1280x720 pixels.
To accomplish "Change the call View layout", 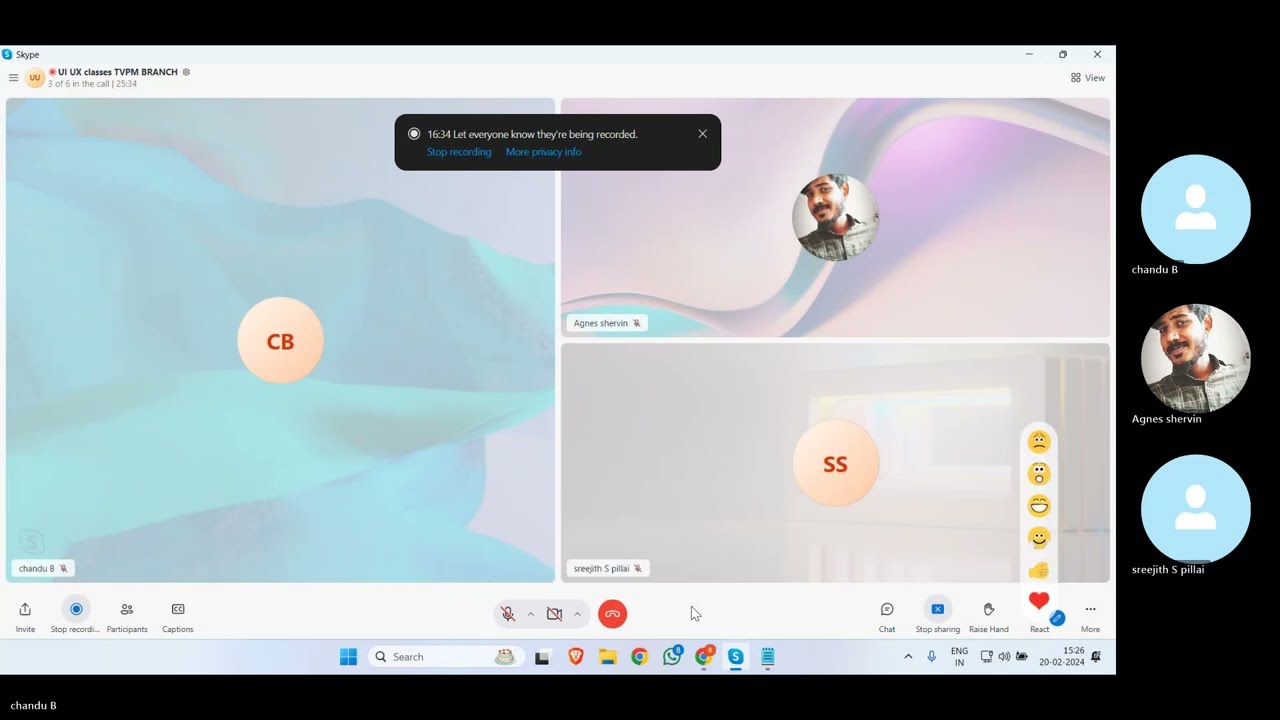I will (x=1088, y=78).
